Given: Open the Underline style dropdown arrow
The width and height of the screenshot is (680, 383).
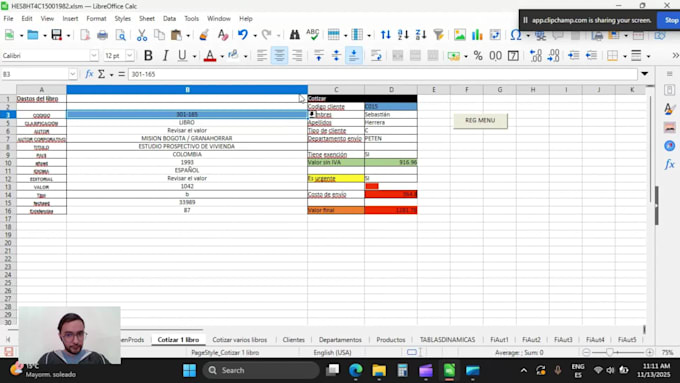Looking at the screenshot, I should [194, 56].
